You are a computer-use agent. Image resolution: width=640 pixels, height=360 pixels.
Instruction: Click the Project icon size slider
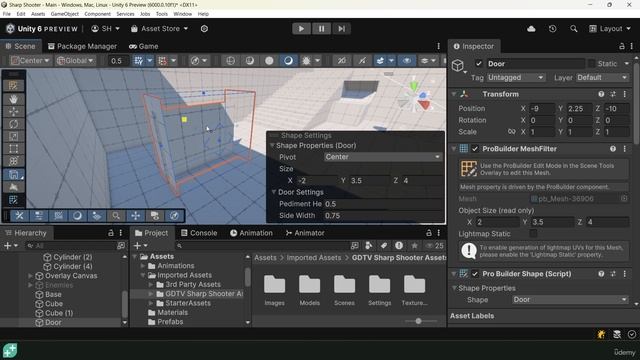click(x=418, y=321)
